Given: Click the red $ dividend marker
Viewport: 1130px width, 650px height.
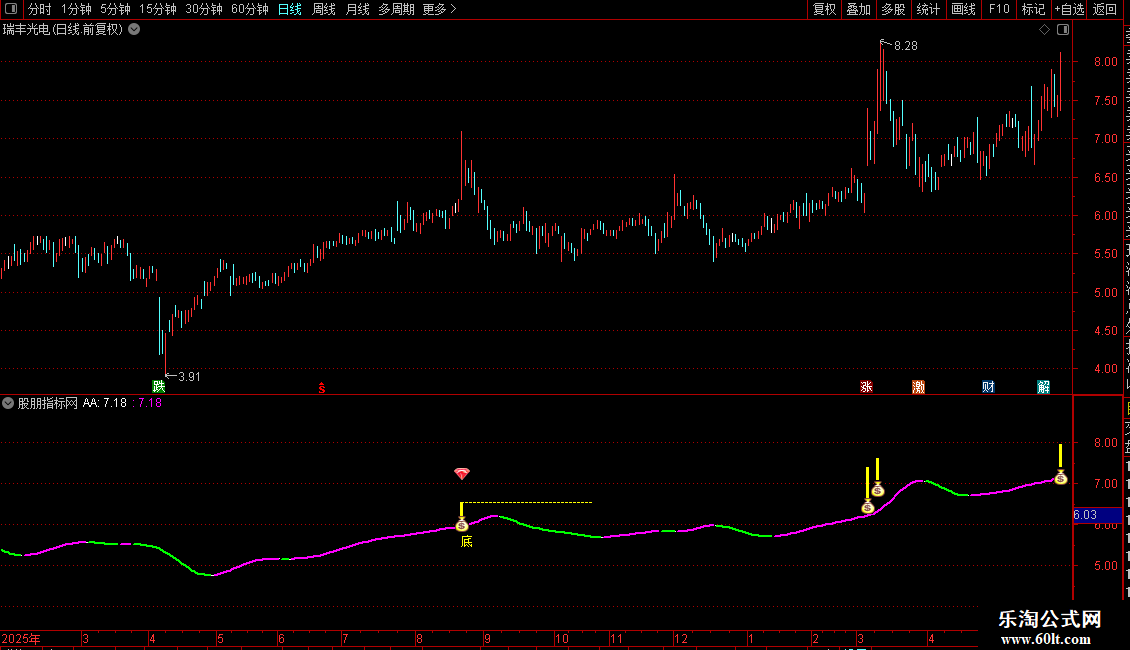Looking at the screenshot, I should pos(322,388).
